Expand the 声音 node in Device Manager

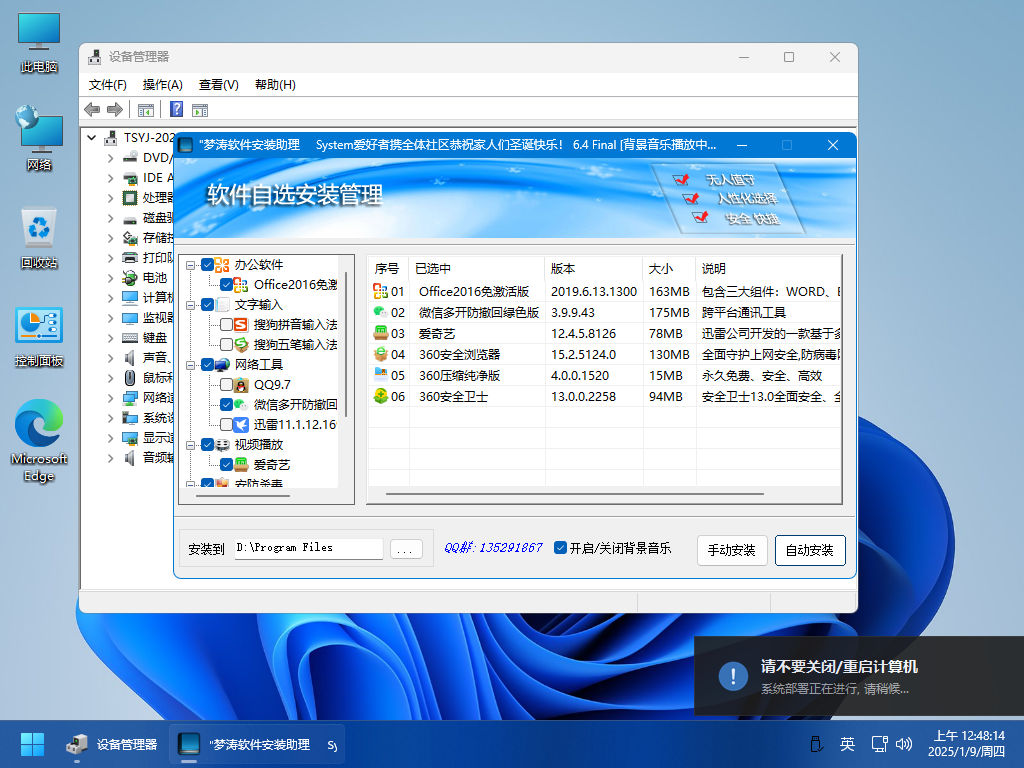tap(110, 358)
